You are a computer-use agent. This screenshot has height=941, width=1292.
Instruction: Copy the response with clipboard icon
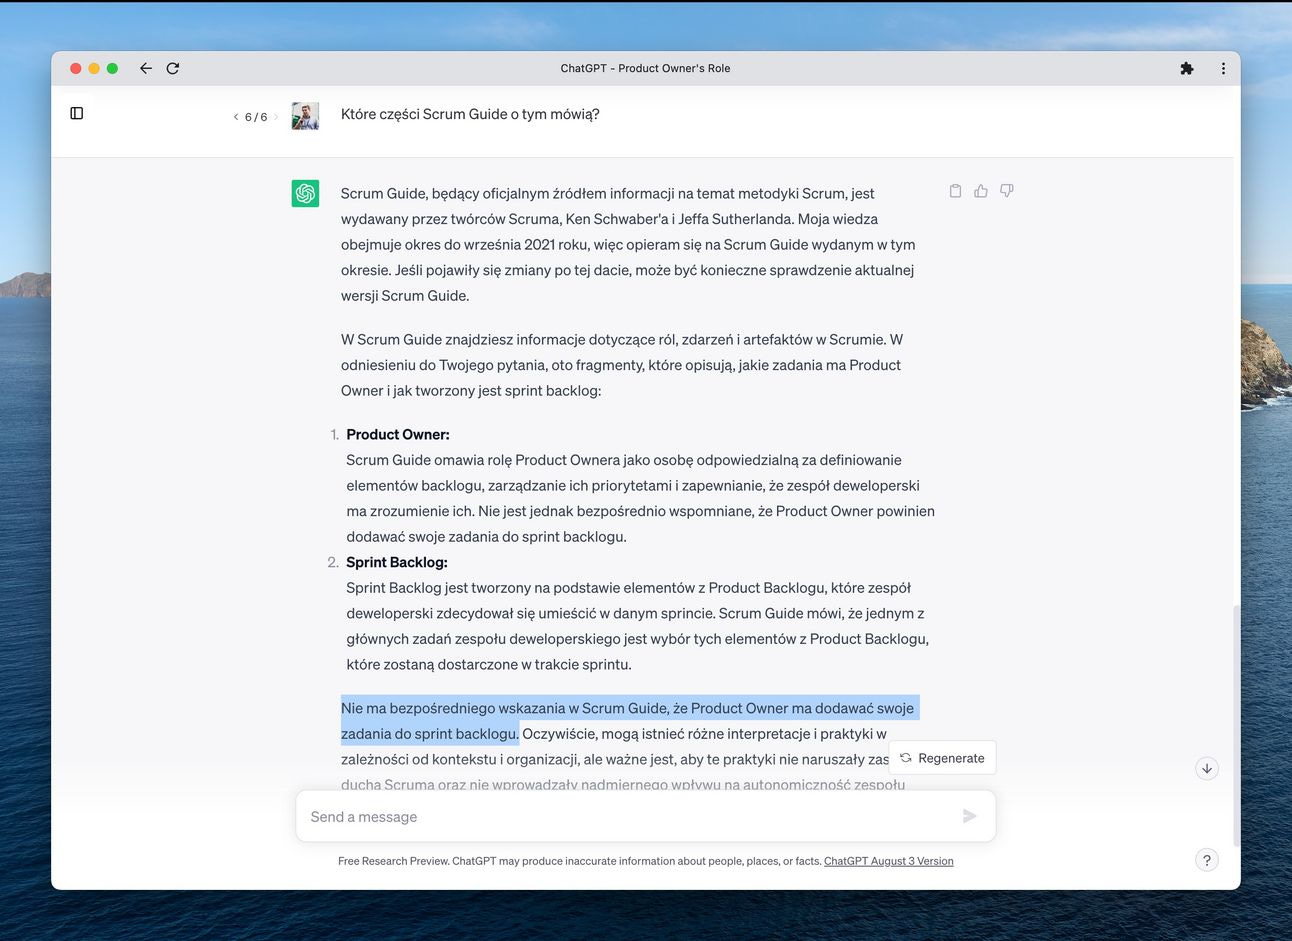[x=955, y=191]
